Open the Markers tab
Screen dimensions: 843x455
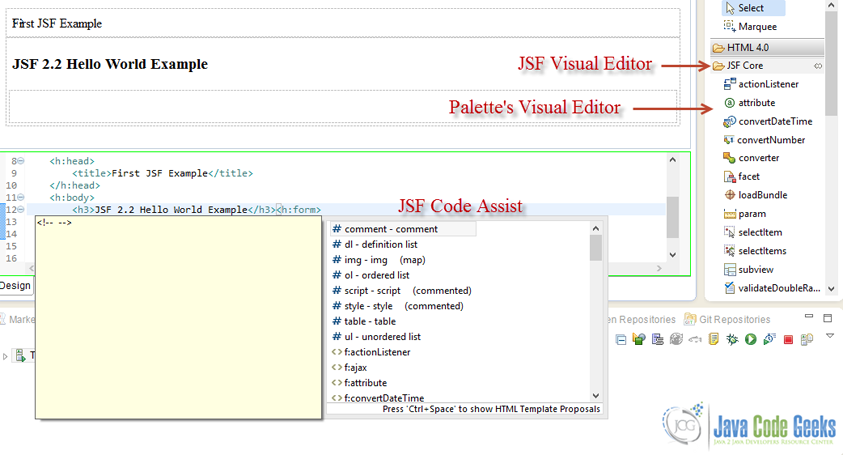pos(17,319)
